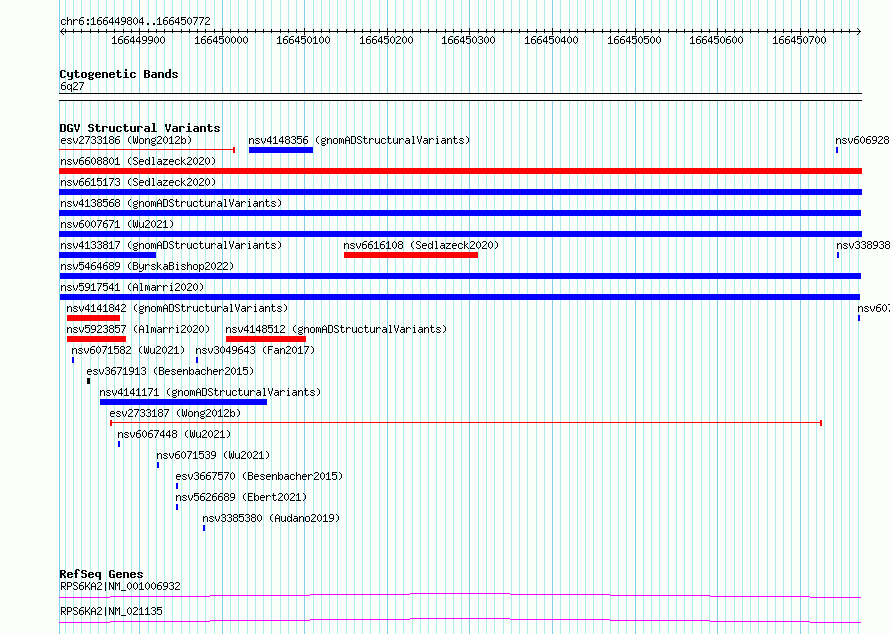The width and height of the screenshot is (890, 634).
Task: Click ruler position 166449900
Action: [x=138, y=40]
